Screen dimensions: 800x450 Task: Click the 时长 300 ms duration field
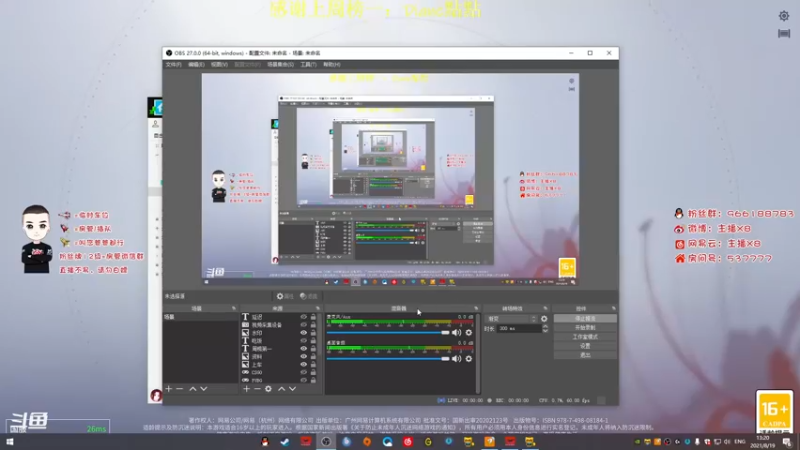point(519,329)
